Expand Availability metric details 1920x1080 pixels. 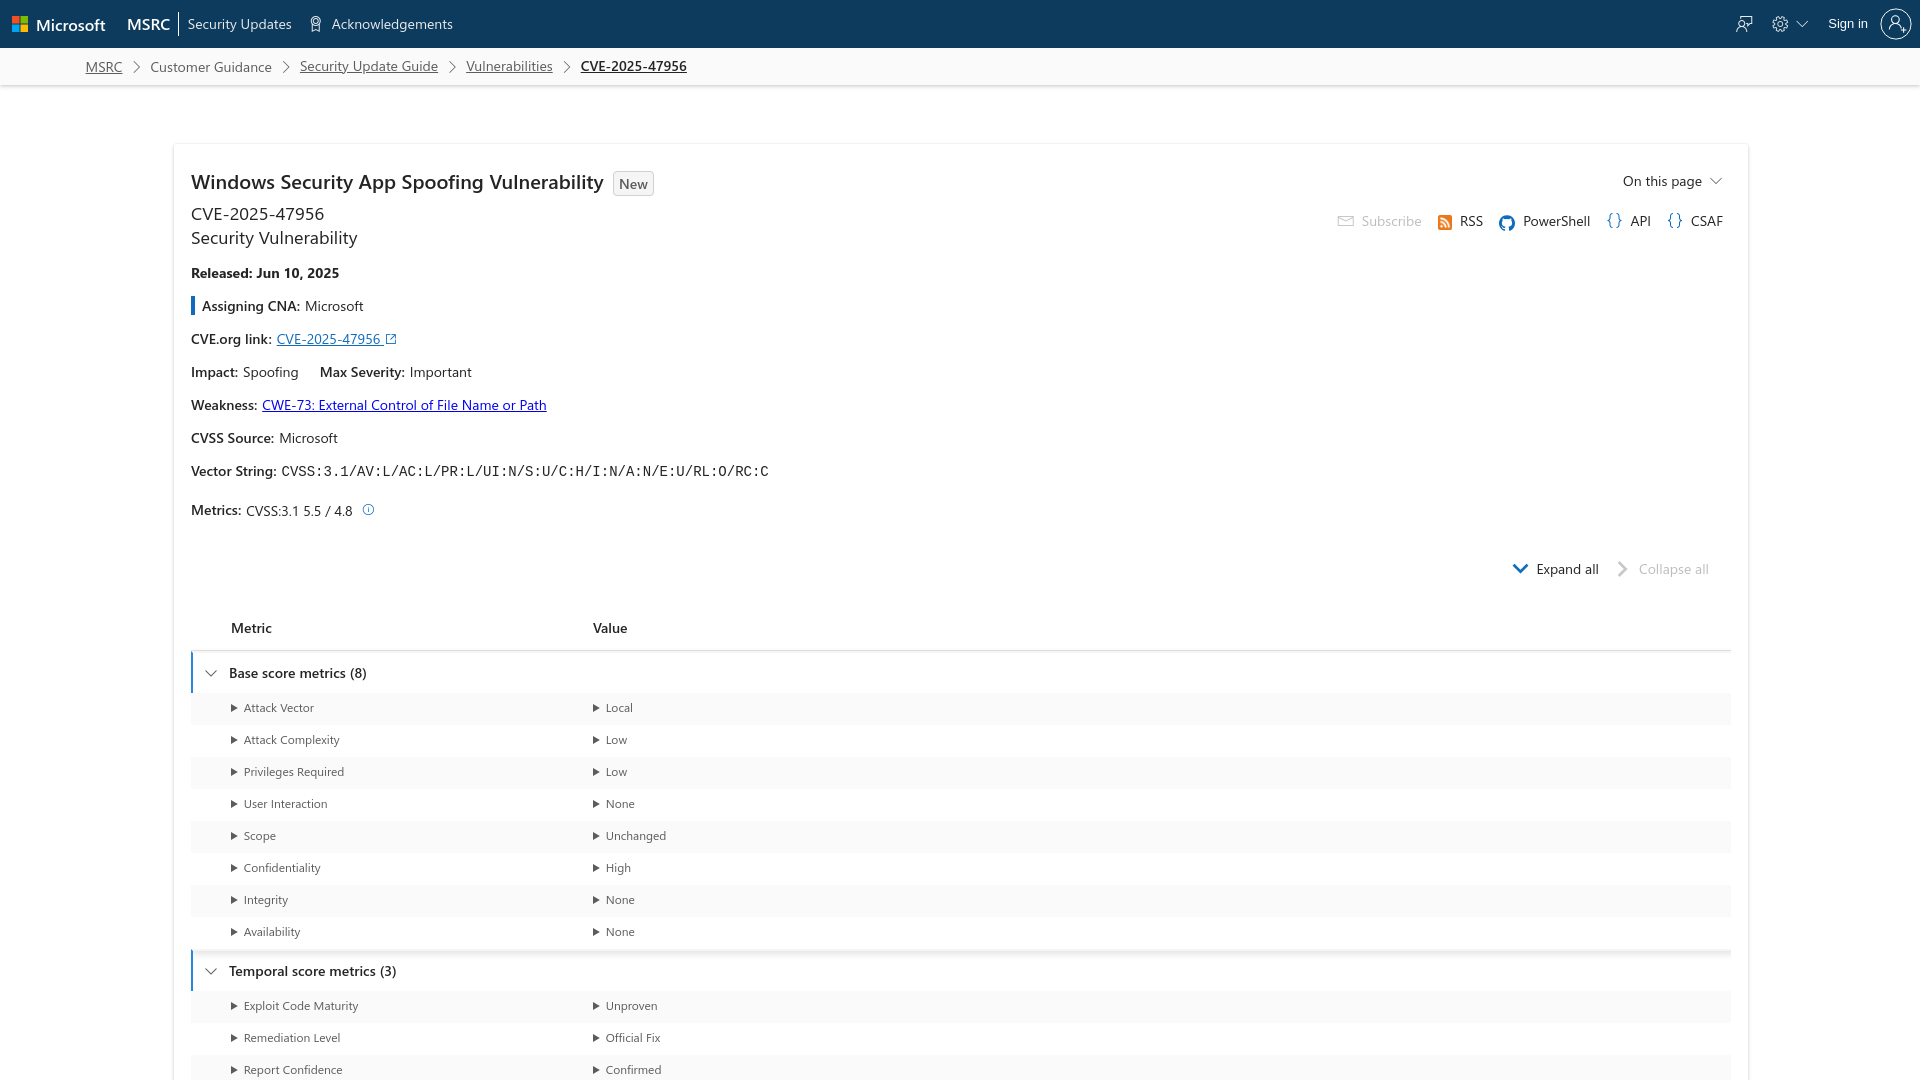(265, 932)
